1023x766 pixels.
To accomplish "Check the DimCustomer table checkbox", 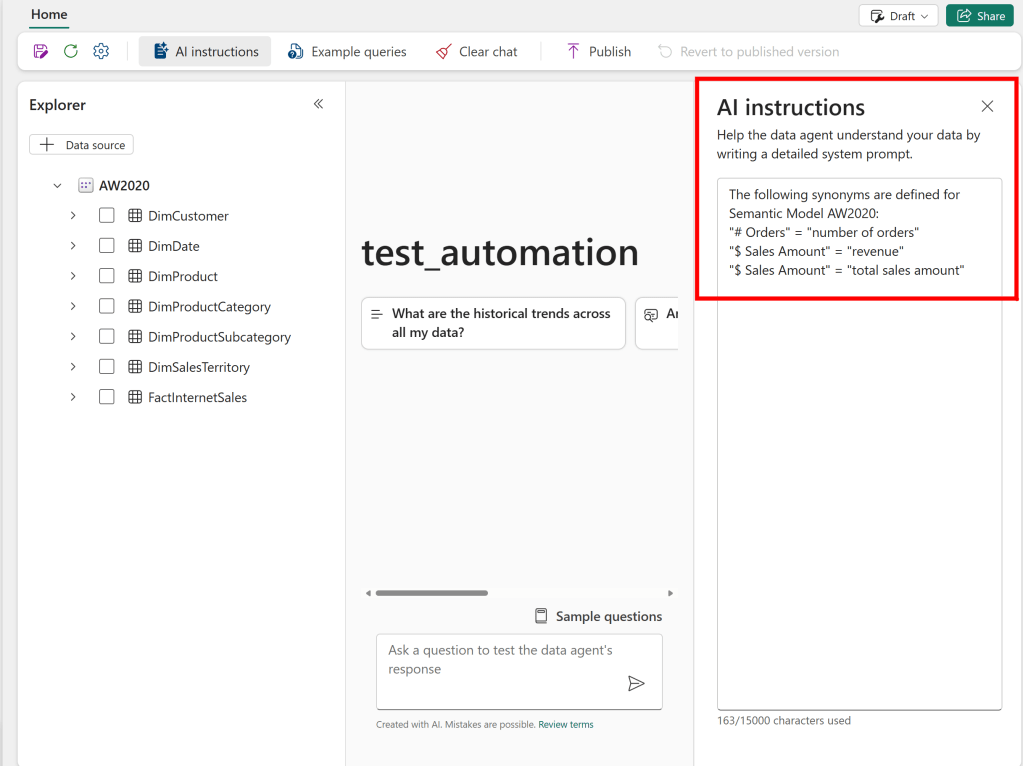I will [107, 216].
